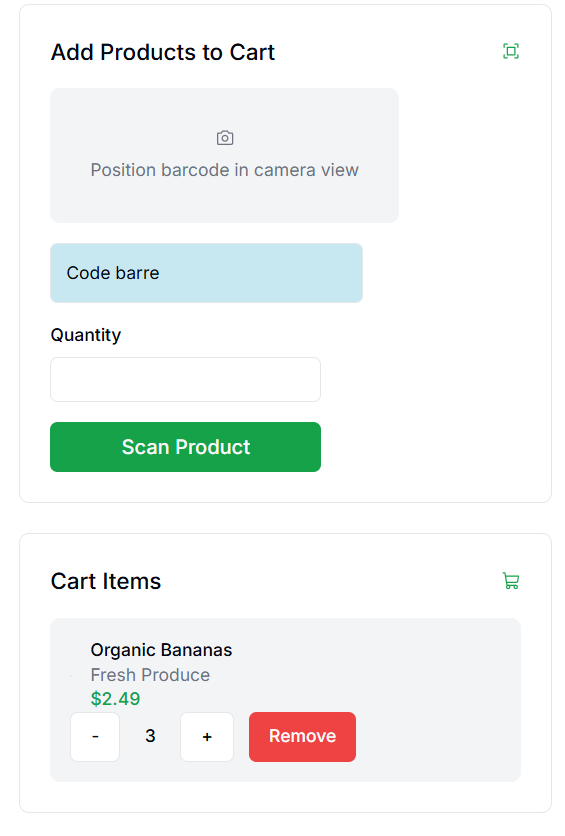The image size is (565, 836).
Task: Click the quantity number 3 in cart
Action: [x=150, y=736]
